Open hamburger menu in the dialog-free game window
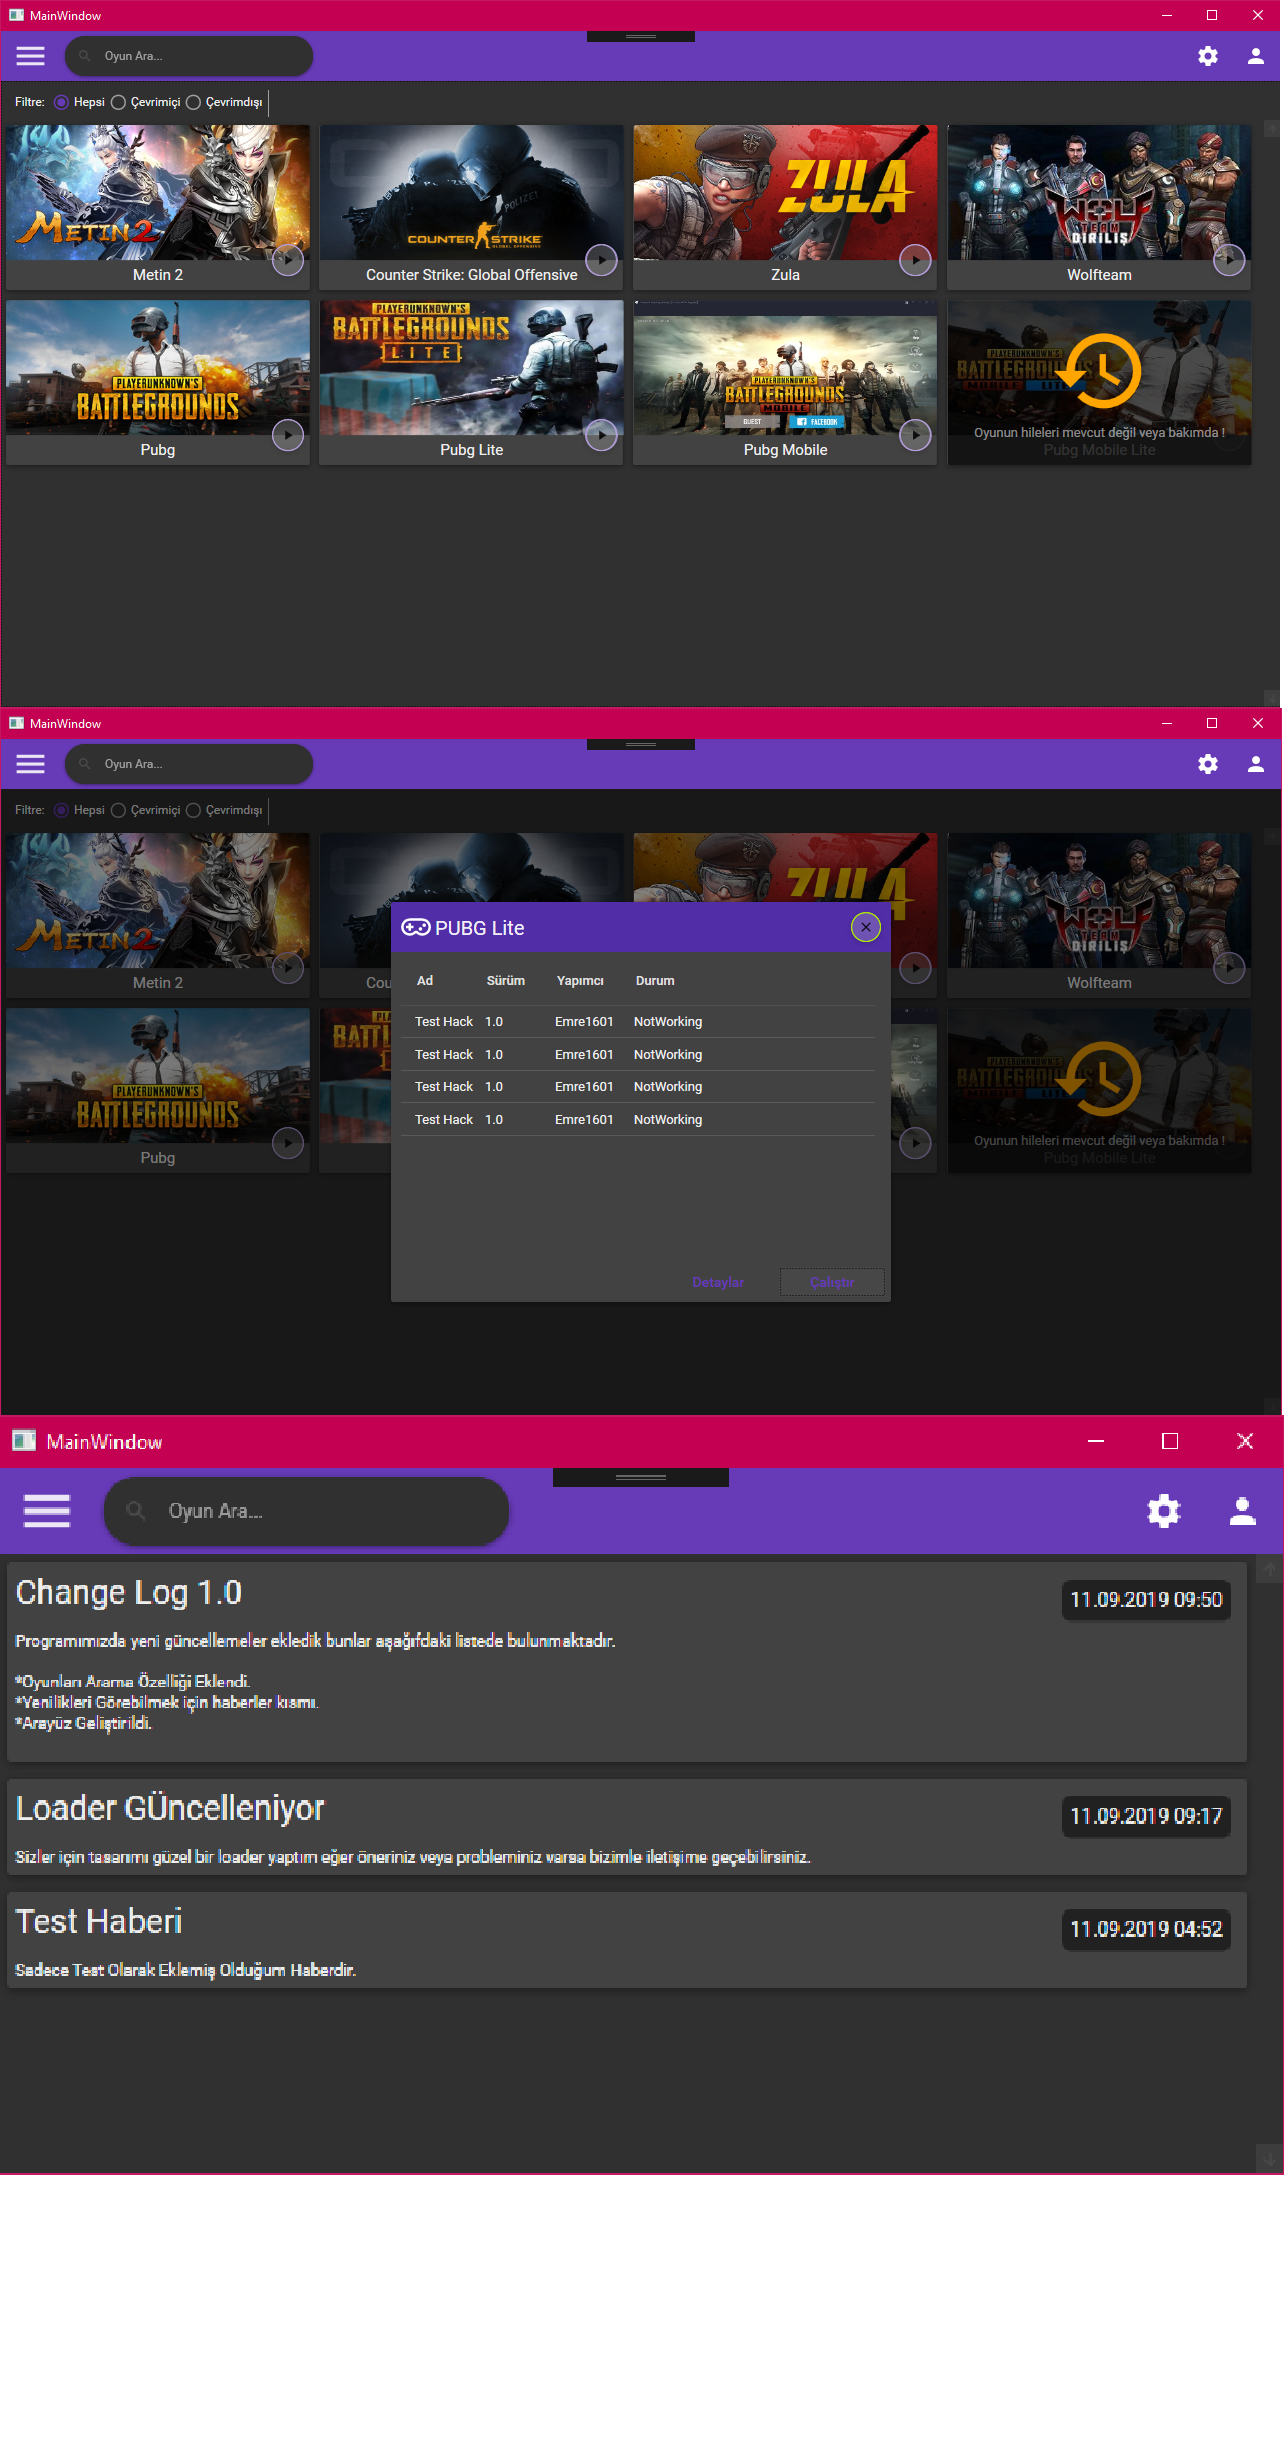The width and height of the screenshot is (1284, 2444). point(30,56)
